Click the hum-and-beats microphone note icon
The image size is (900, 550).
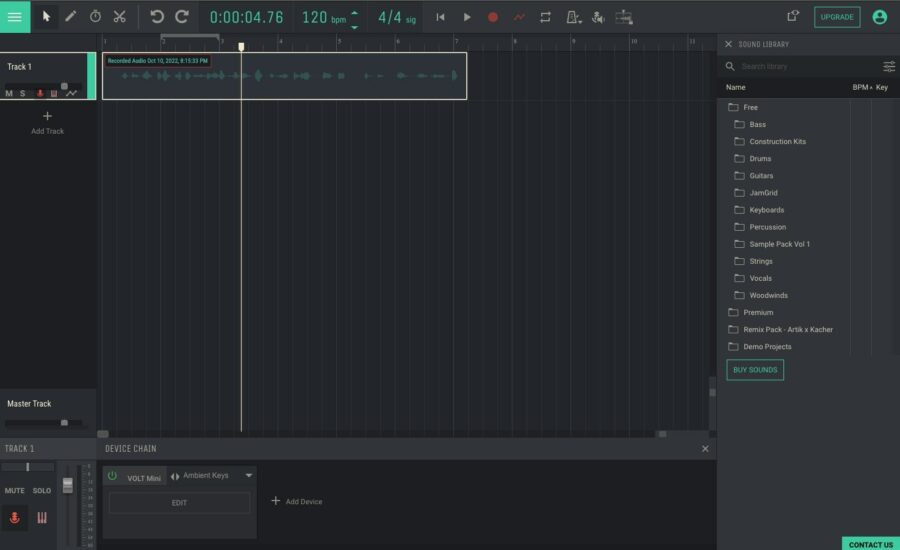pyautogui.click(x=598, y=17)
